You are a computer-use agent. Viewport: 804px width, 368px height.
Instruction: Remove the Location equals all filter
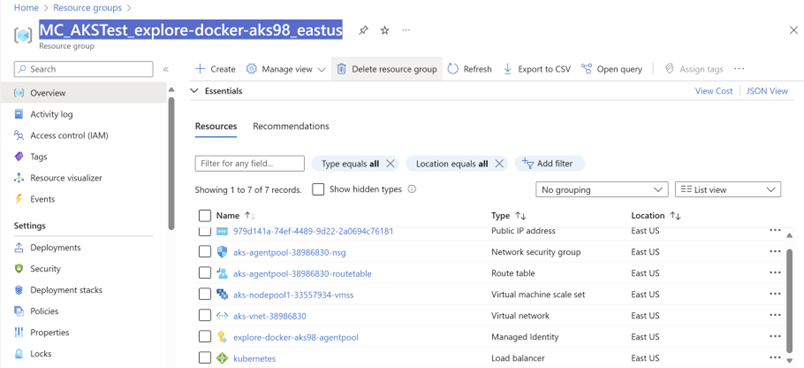[x=498, y=163]
